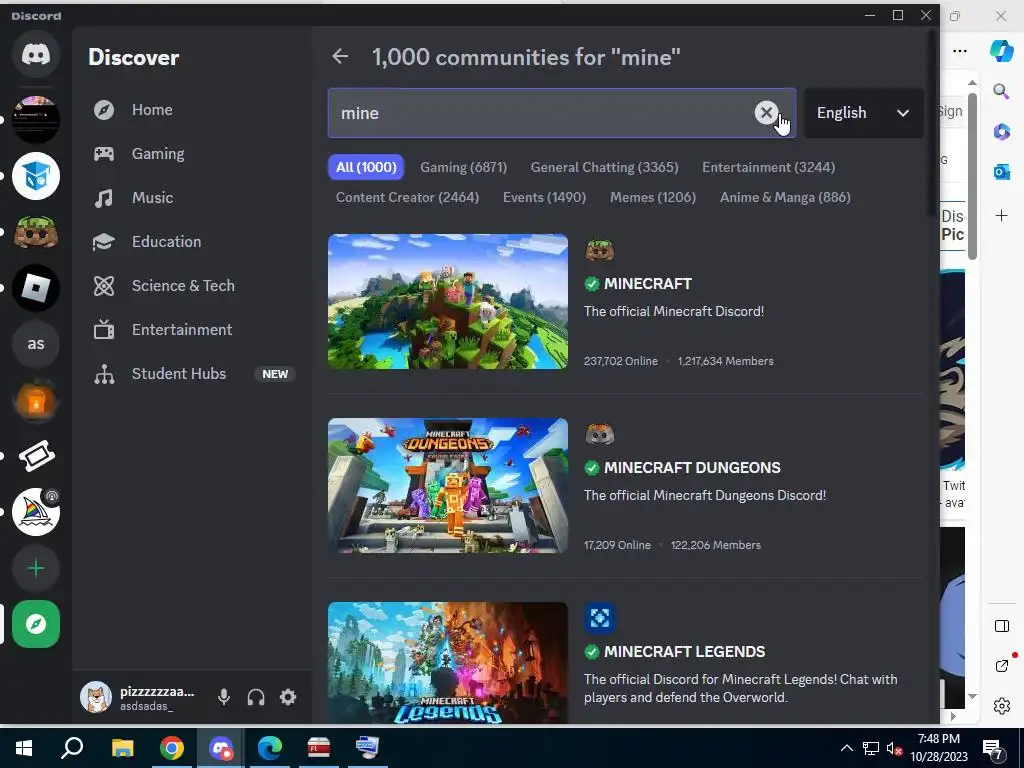Open the ticket server icon in sidebar
Image resolution: width=1024 pixels, height=768 pixels.
click(x=36, y=456)
